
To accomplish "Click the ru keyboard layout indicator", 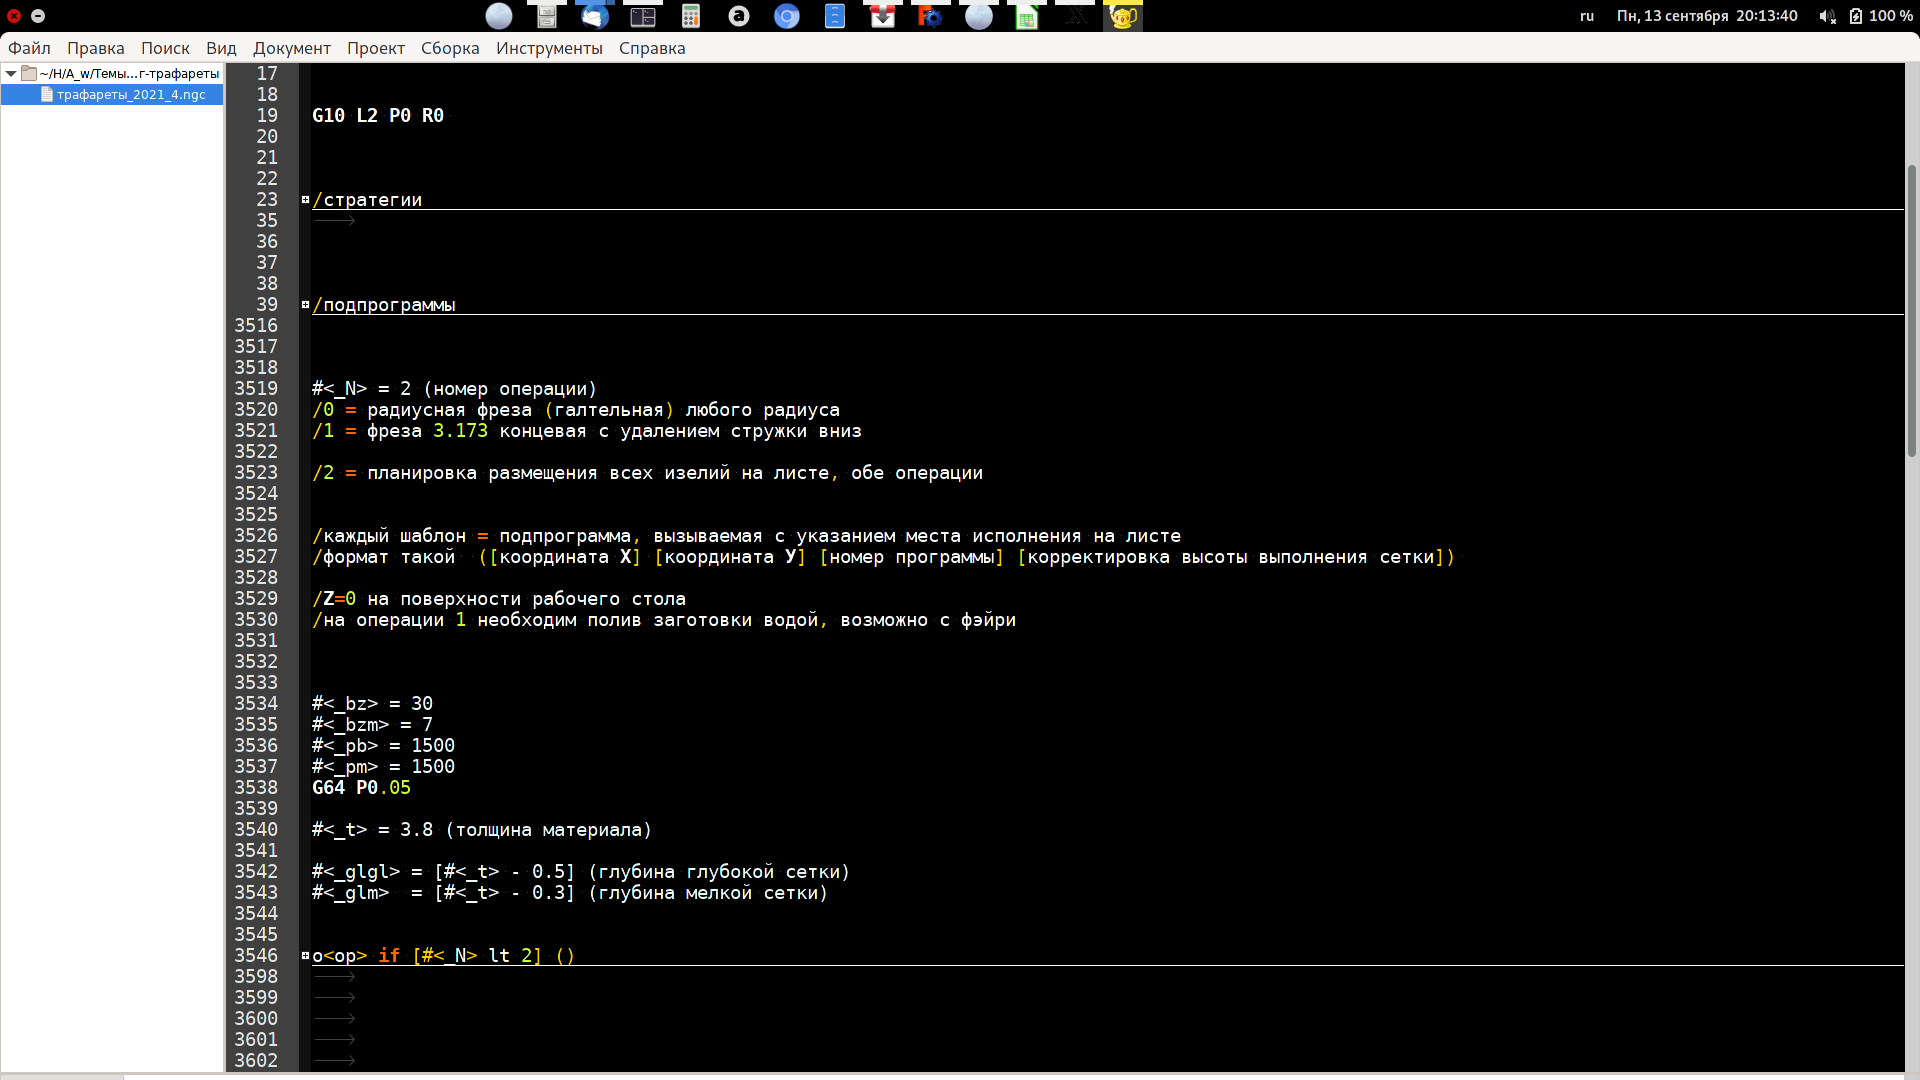I will [1587, 16].
